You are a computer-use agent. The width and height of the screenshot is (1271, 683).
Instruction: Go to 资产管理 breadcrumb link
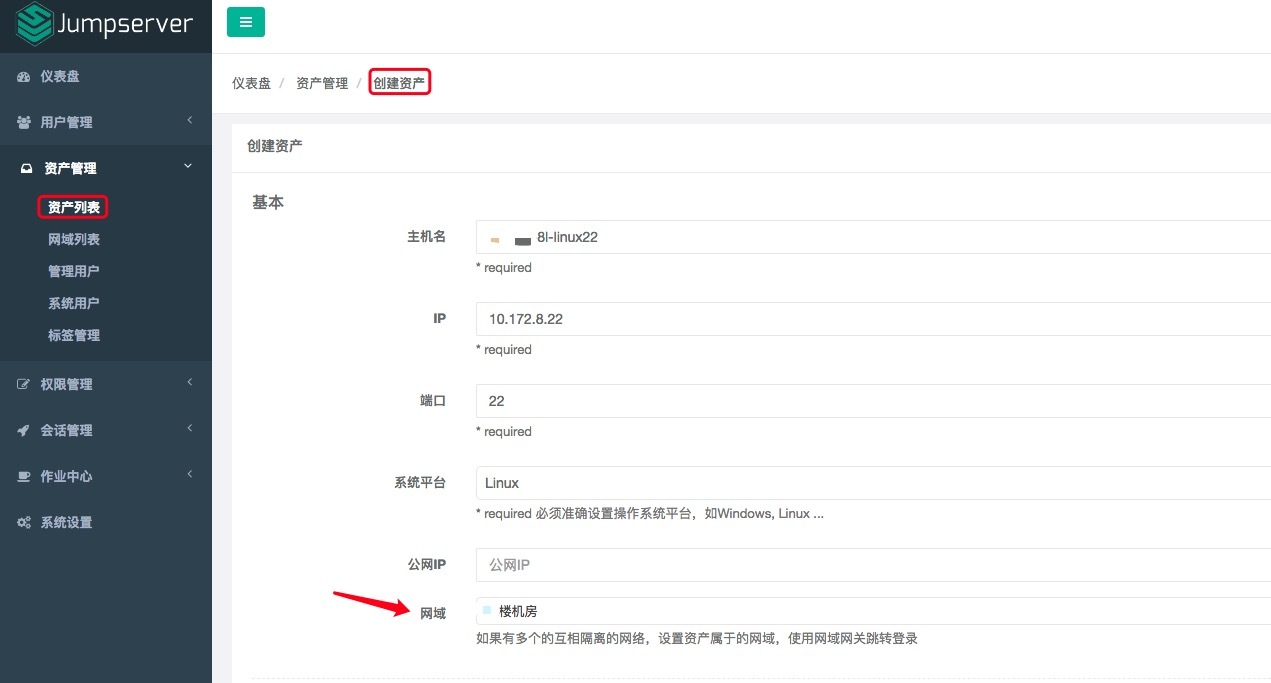[x=322, y=83]
